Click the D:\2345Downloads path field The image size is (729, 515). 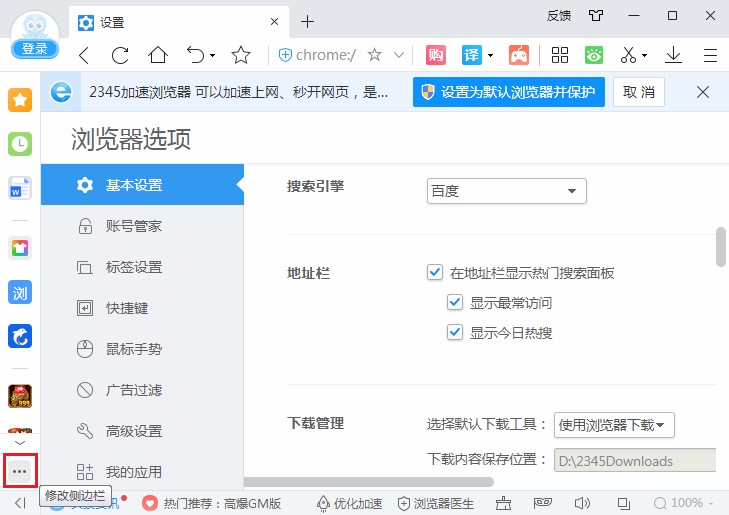[635, 461]
